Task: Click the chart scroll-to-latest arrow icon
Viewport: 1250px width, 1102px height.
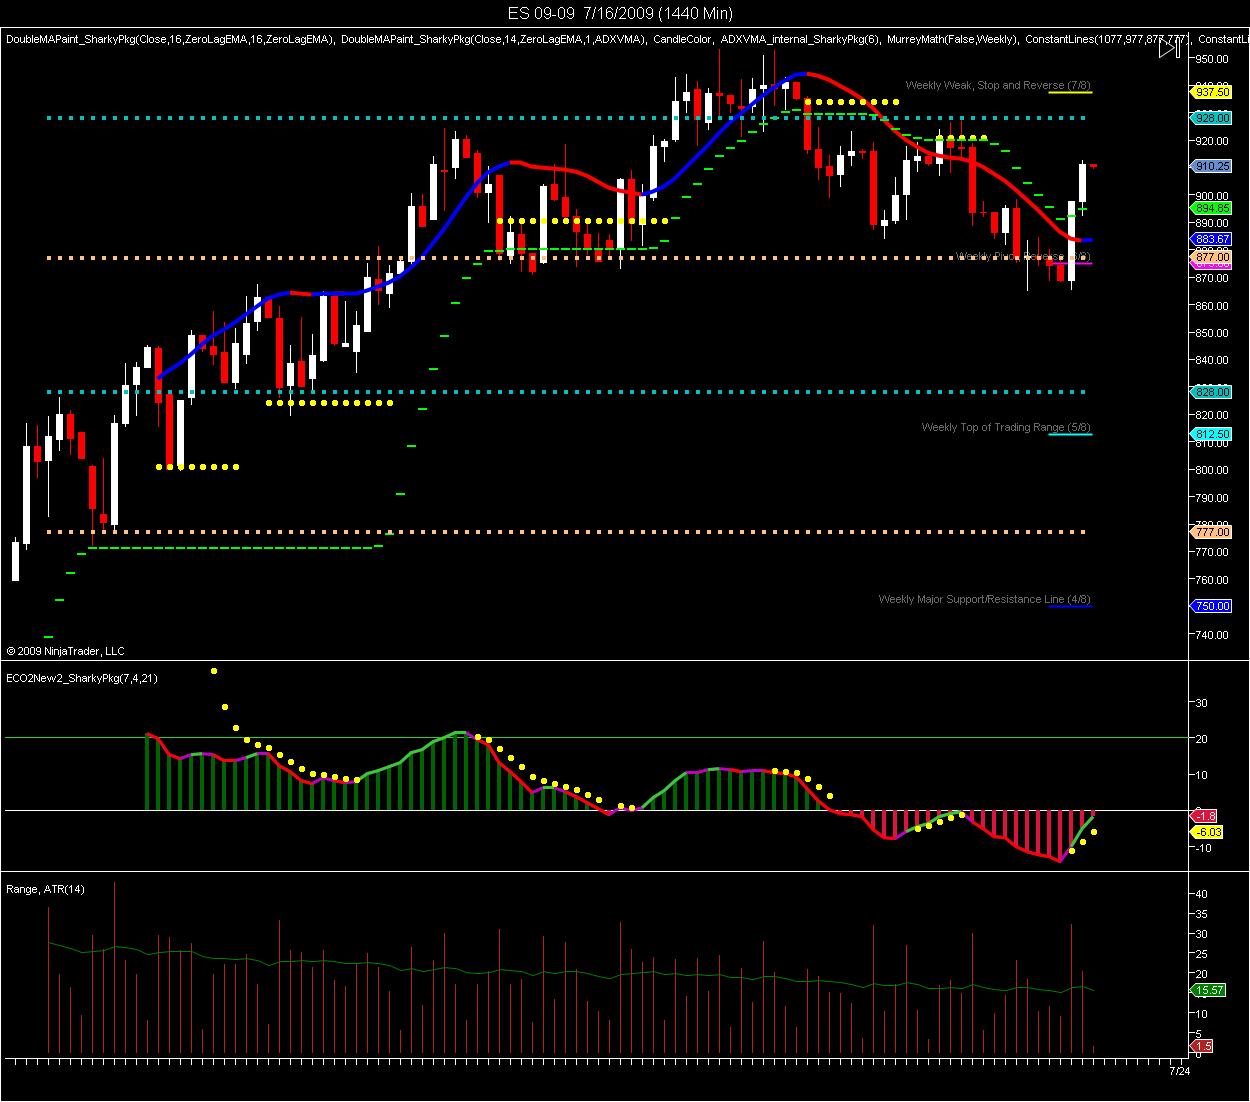Action: (1169, 49)
